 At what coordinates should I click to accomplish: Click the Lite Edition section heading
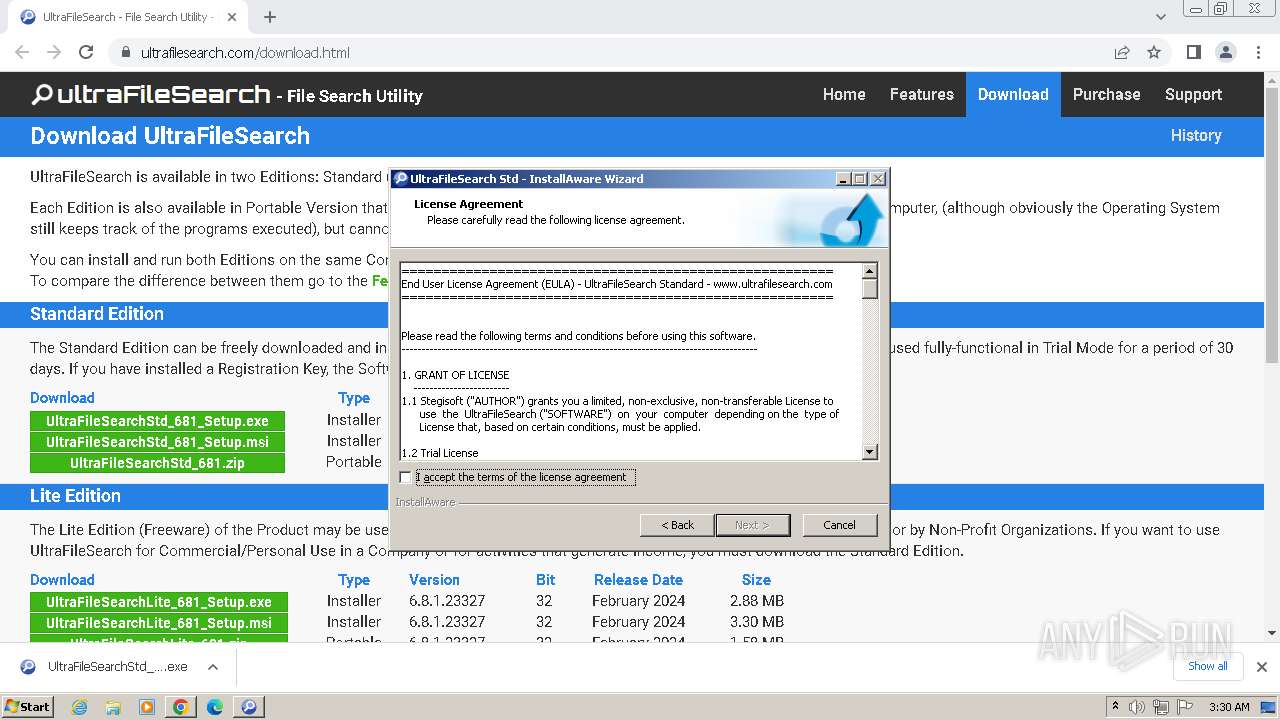(x=75, y=496)
